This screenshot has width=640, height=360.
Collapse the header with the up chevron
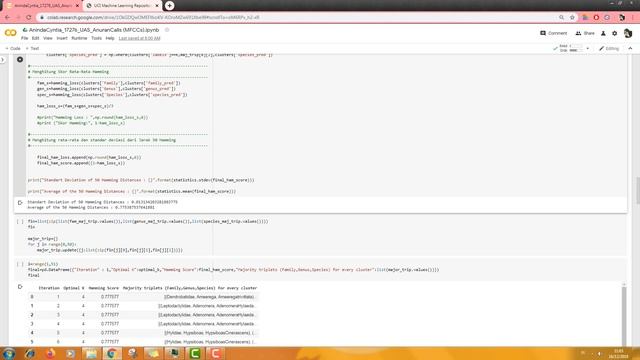630,48
